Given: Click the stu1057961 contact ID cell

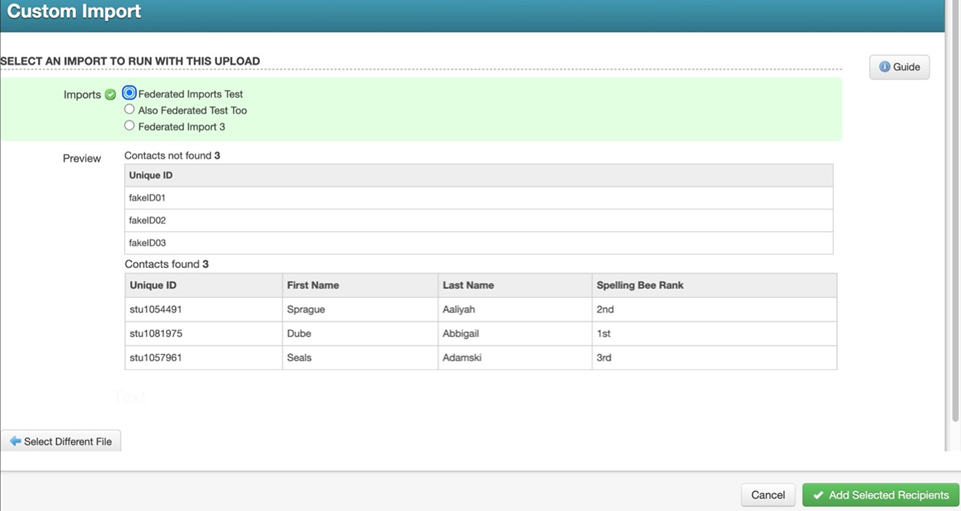Looking at the screenshot, I should (155, 358).
